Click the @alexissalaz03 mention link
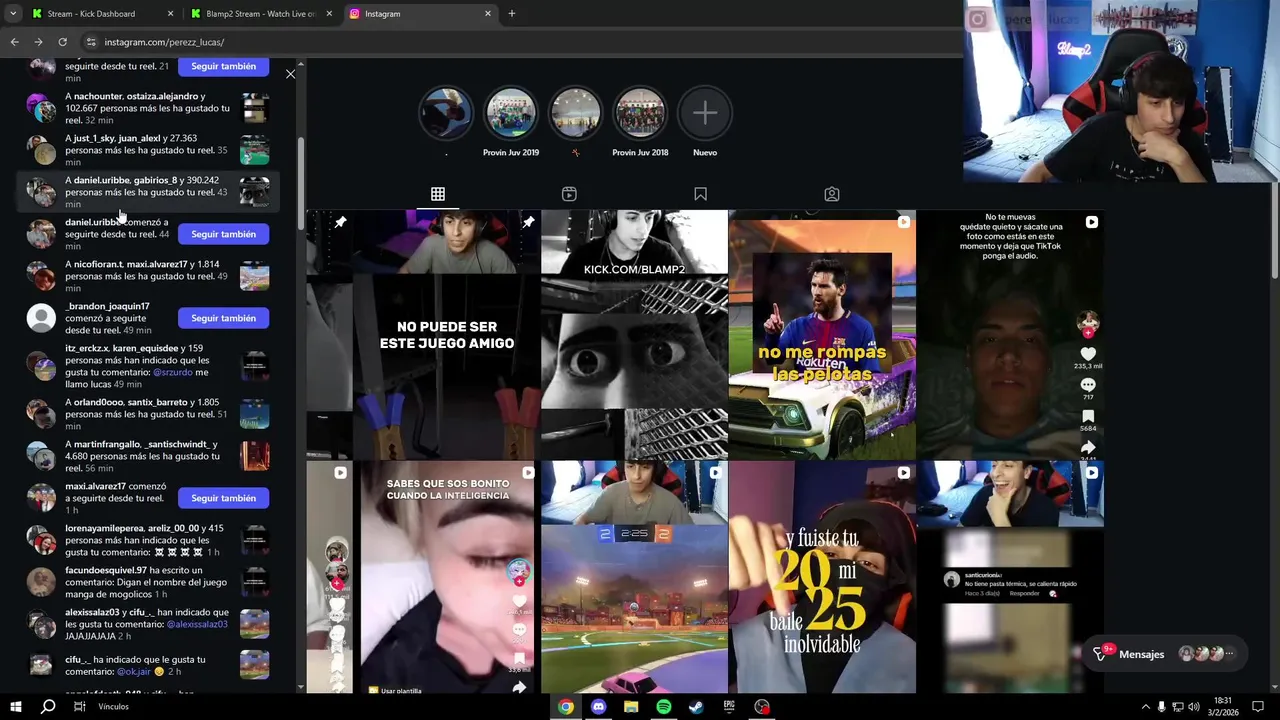 point(197,624)
